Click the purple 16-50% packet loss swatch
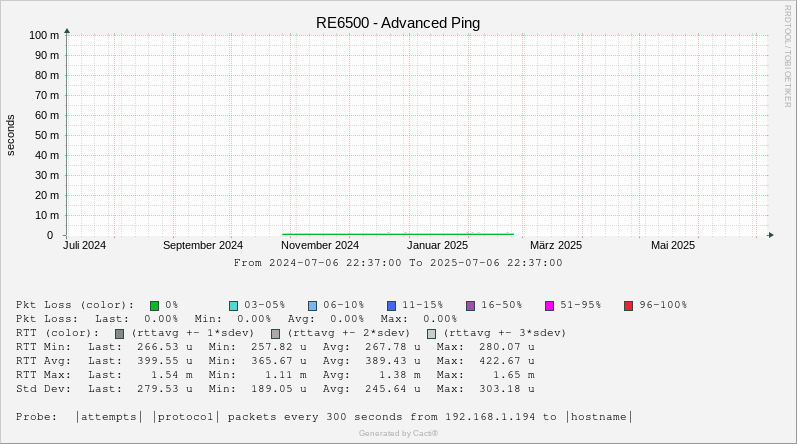This screenshot has width=797, height=444. 471,306
